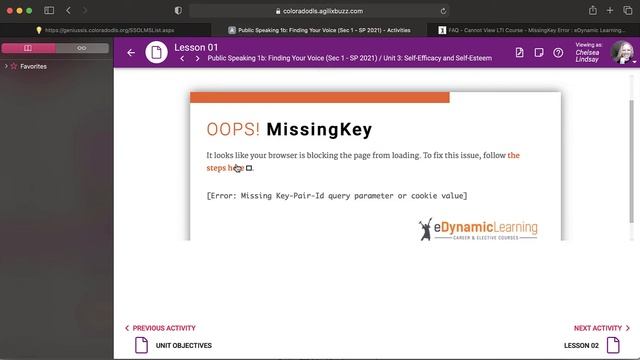Open the document edit icon in header
640x360 pixels.
[x=519, y=52]
